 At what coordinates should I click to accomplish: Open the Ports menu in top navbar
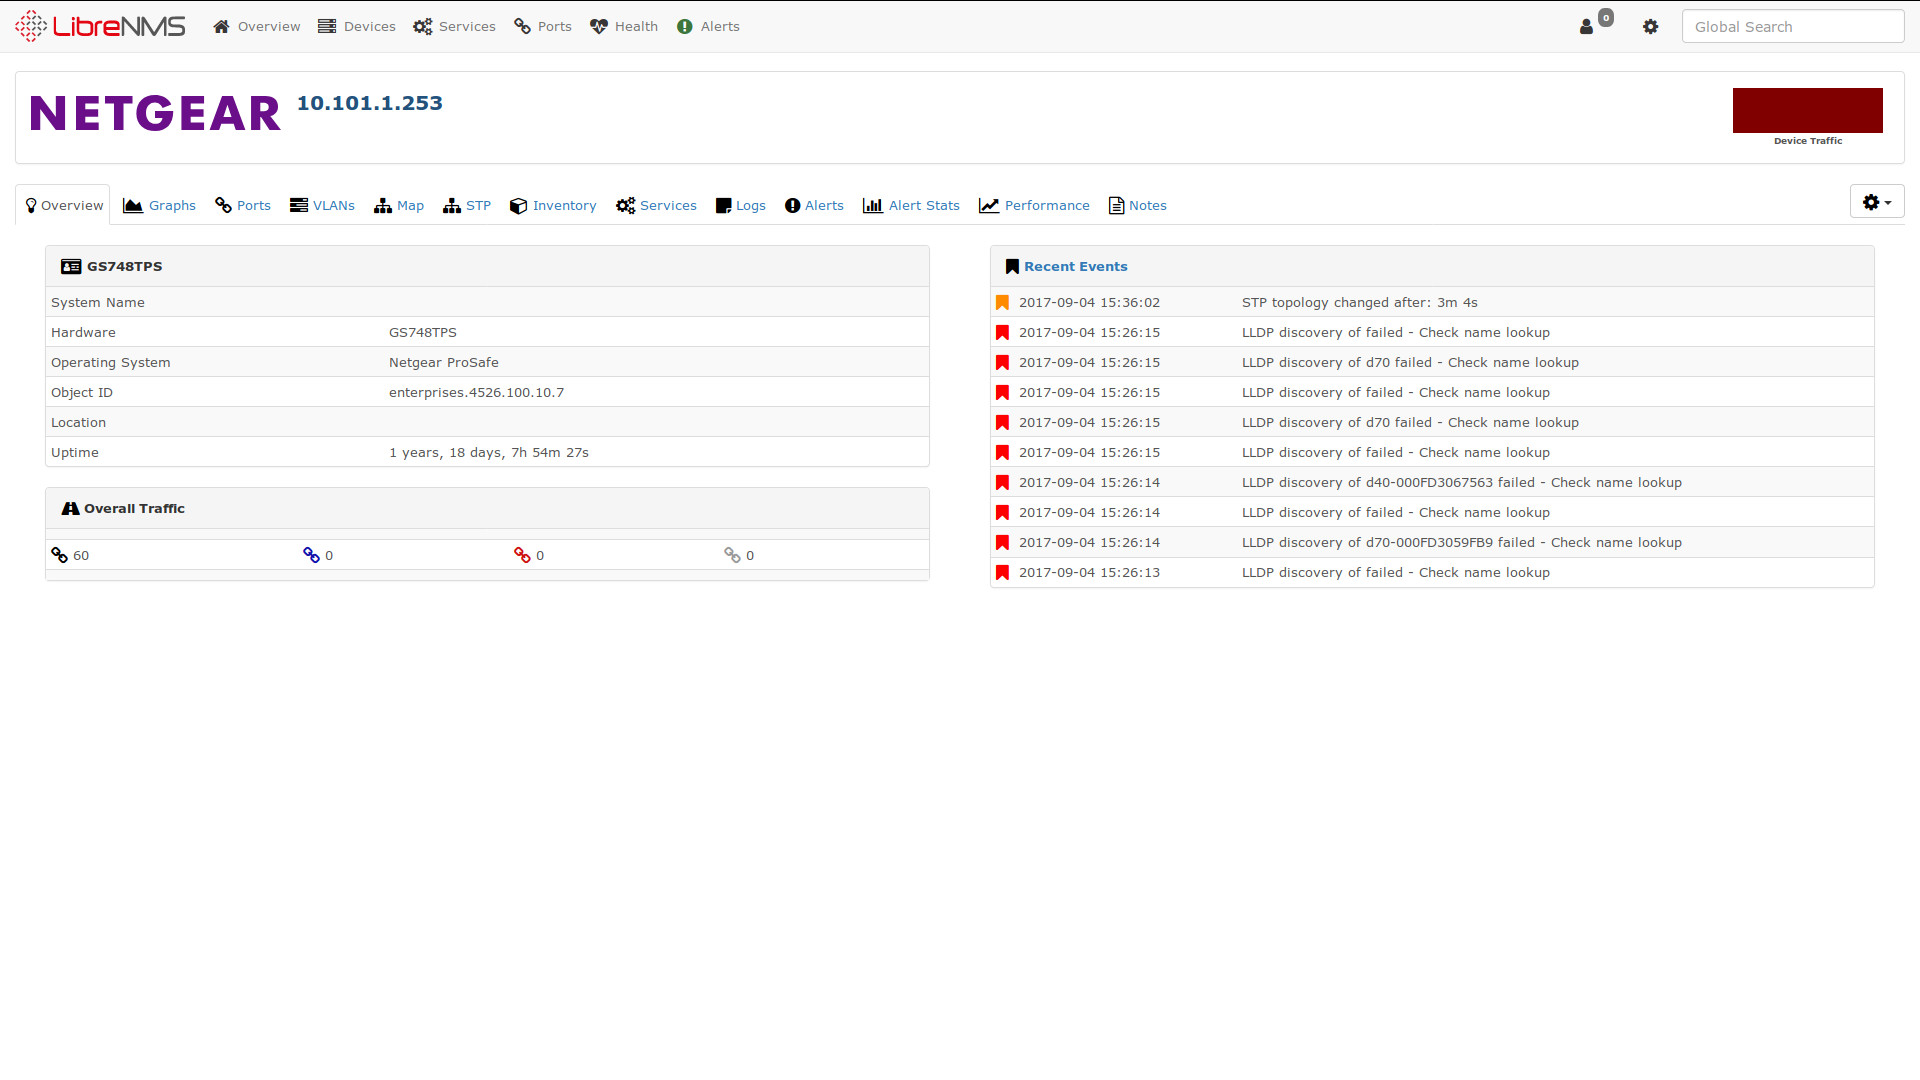tap(543, 27)
